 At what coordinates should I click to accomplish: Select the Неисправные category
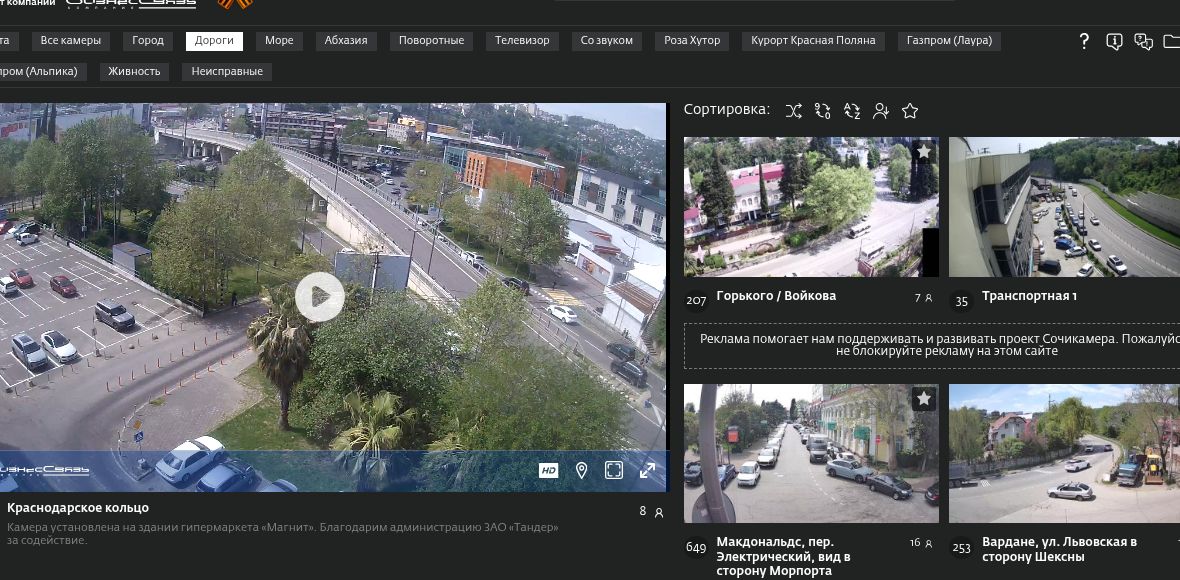pyautogui.click(x=227, y=71)
